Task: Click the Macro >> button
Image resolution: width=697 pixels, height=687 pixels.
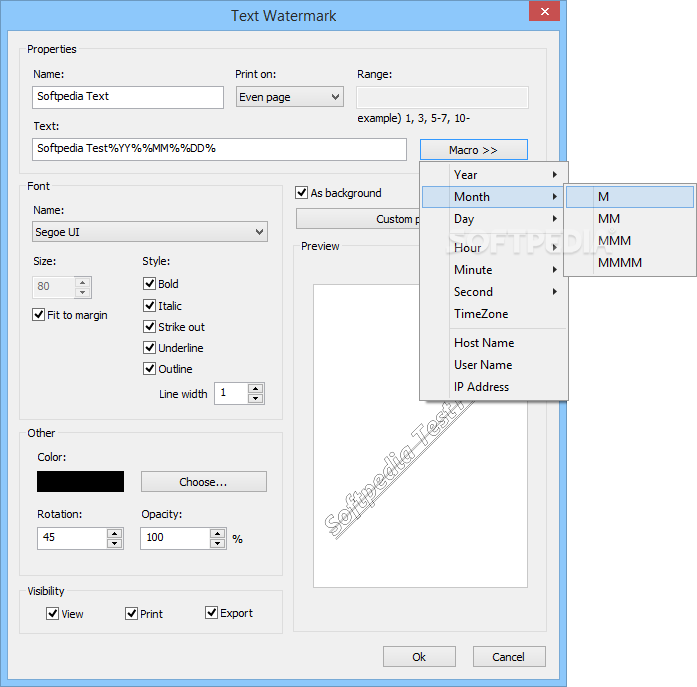Action: pos(474,150)
